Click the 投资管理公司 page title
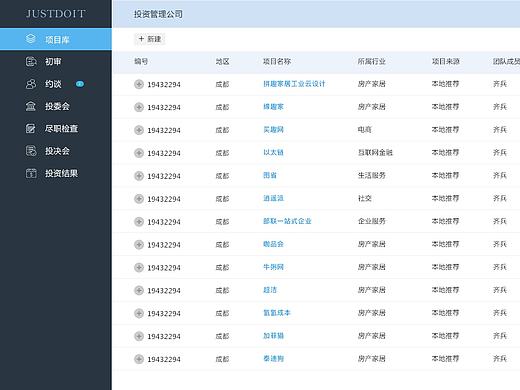Screen dimensions: 520x390 point(158,14)
